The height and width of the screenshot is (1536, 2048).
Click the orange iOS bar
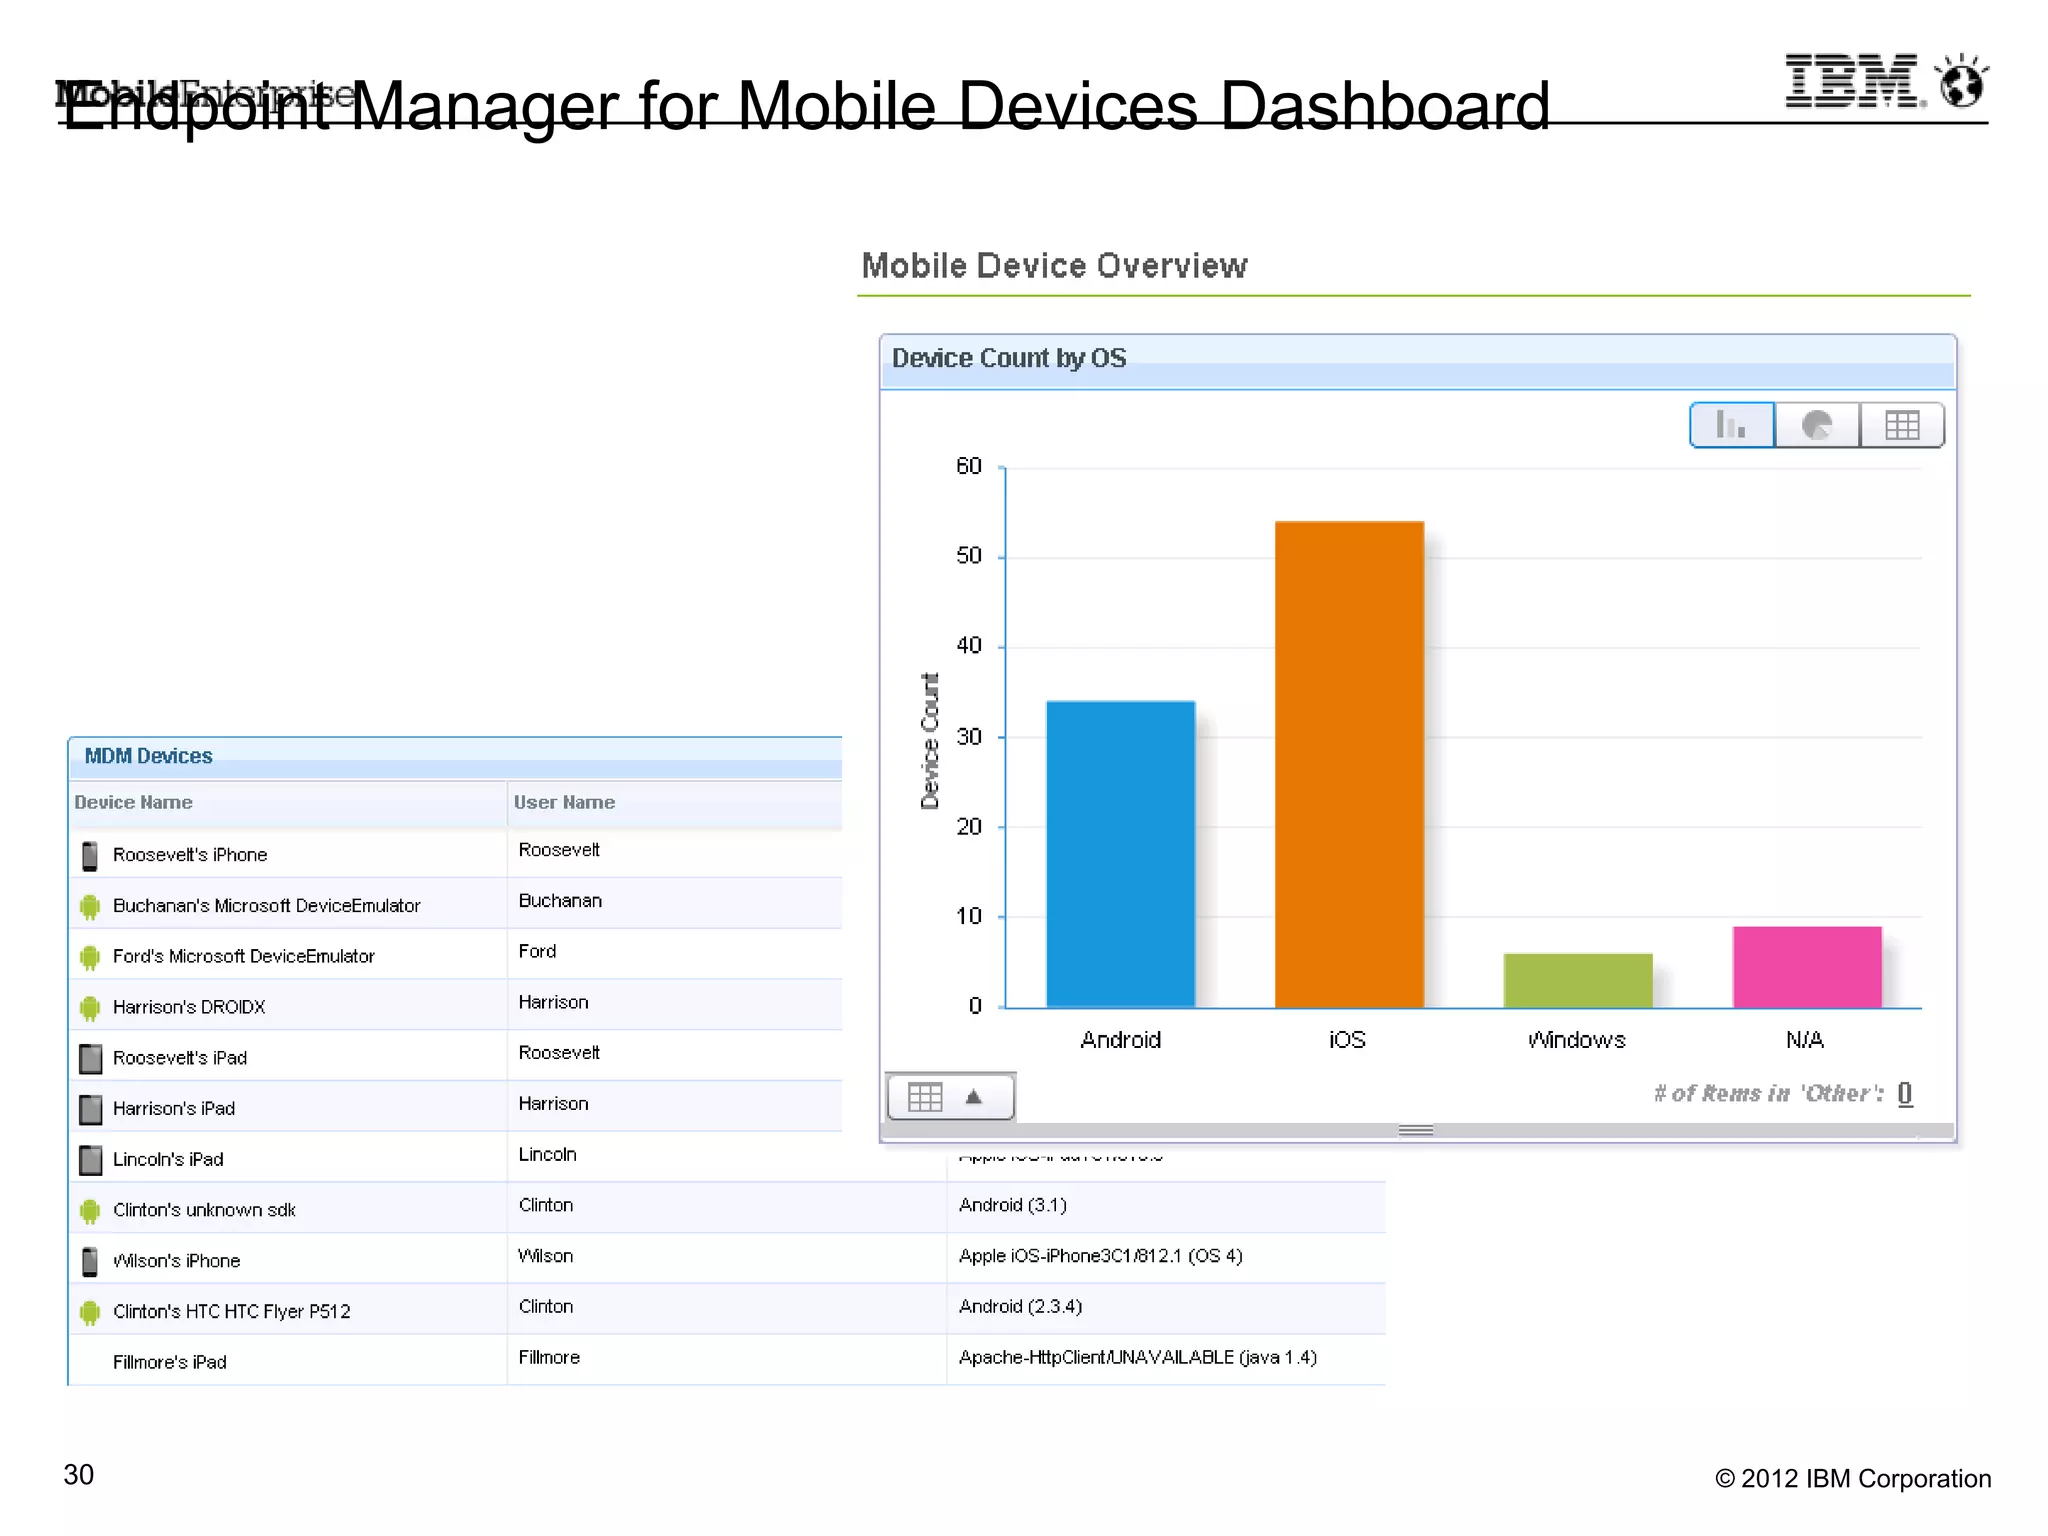pyautogui.click(x=1349, y=764)
